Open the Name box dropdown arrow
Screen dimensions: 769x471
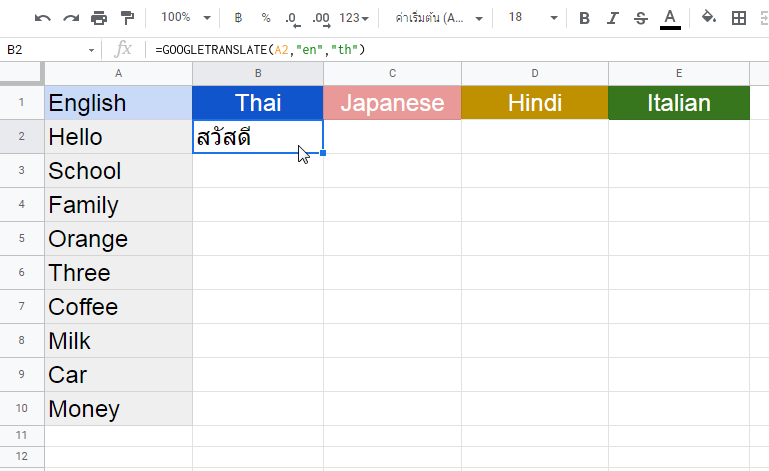(91, 50)
